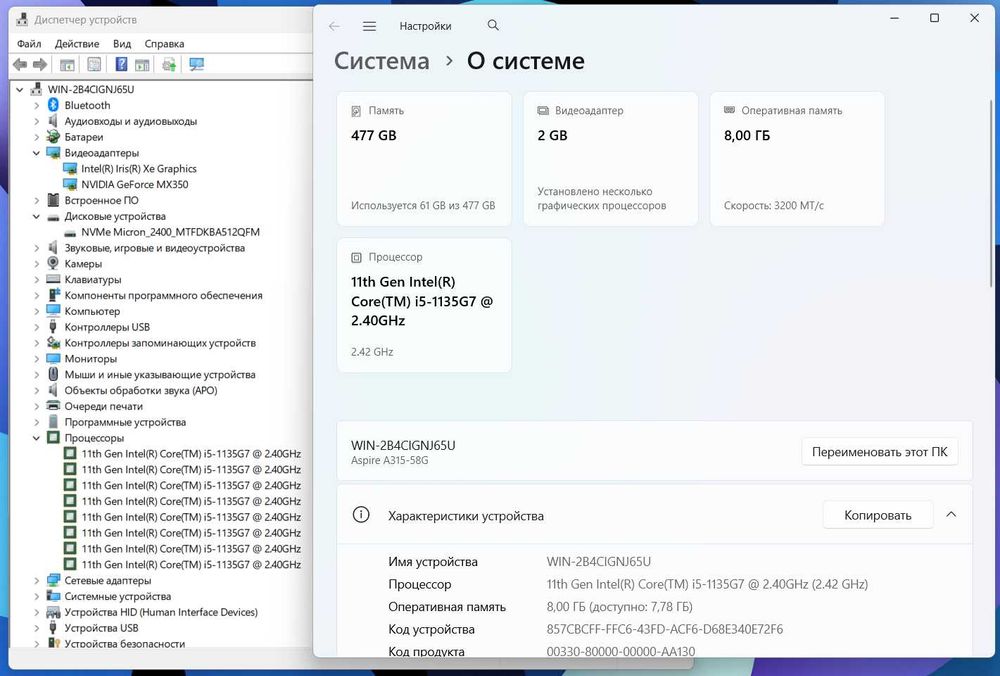Click the info icon next to Характеристики устройства
The image size is (1000, 676).
click(361, 515)
